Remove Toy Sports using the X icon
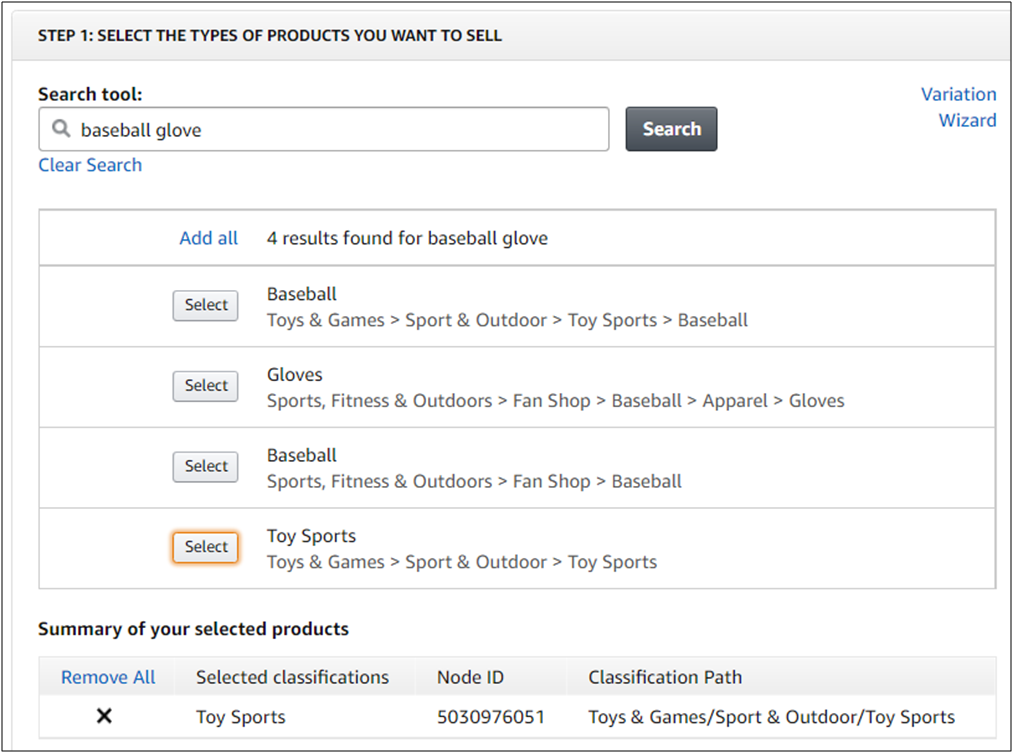This screenshot has width=1013, height=752. click(104, 717)
